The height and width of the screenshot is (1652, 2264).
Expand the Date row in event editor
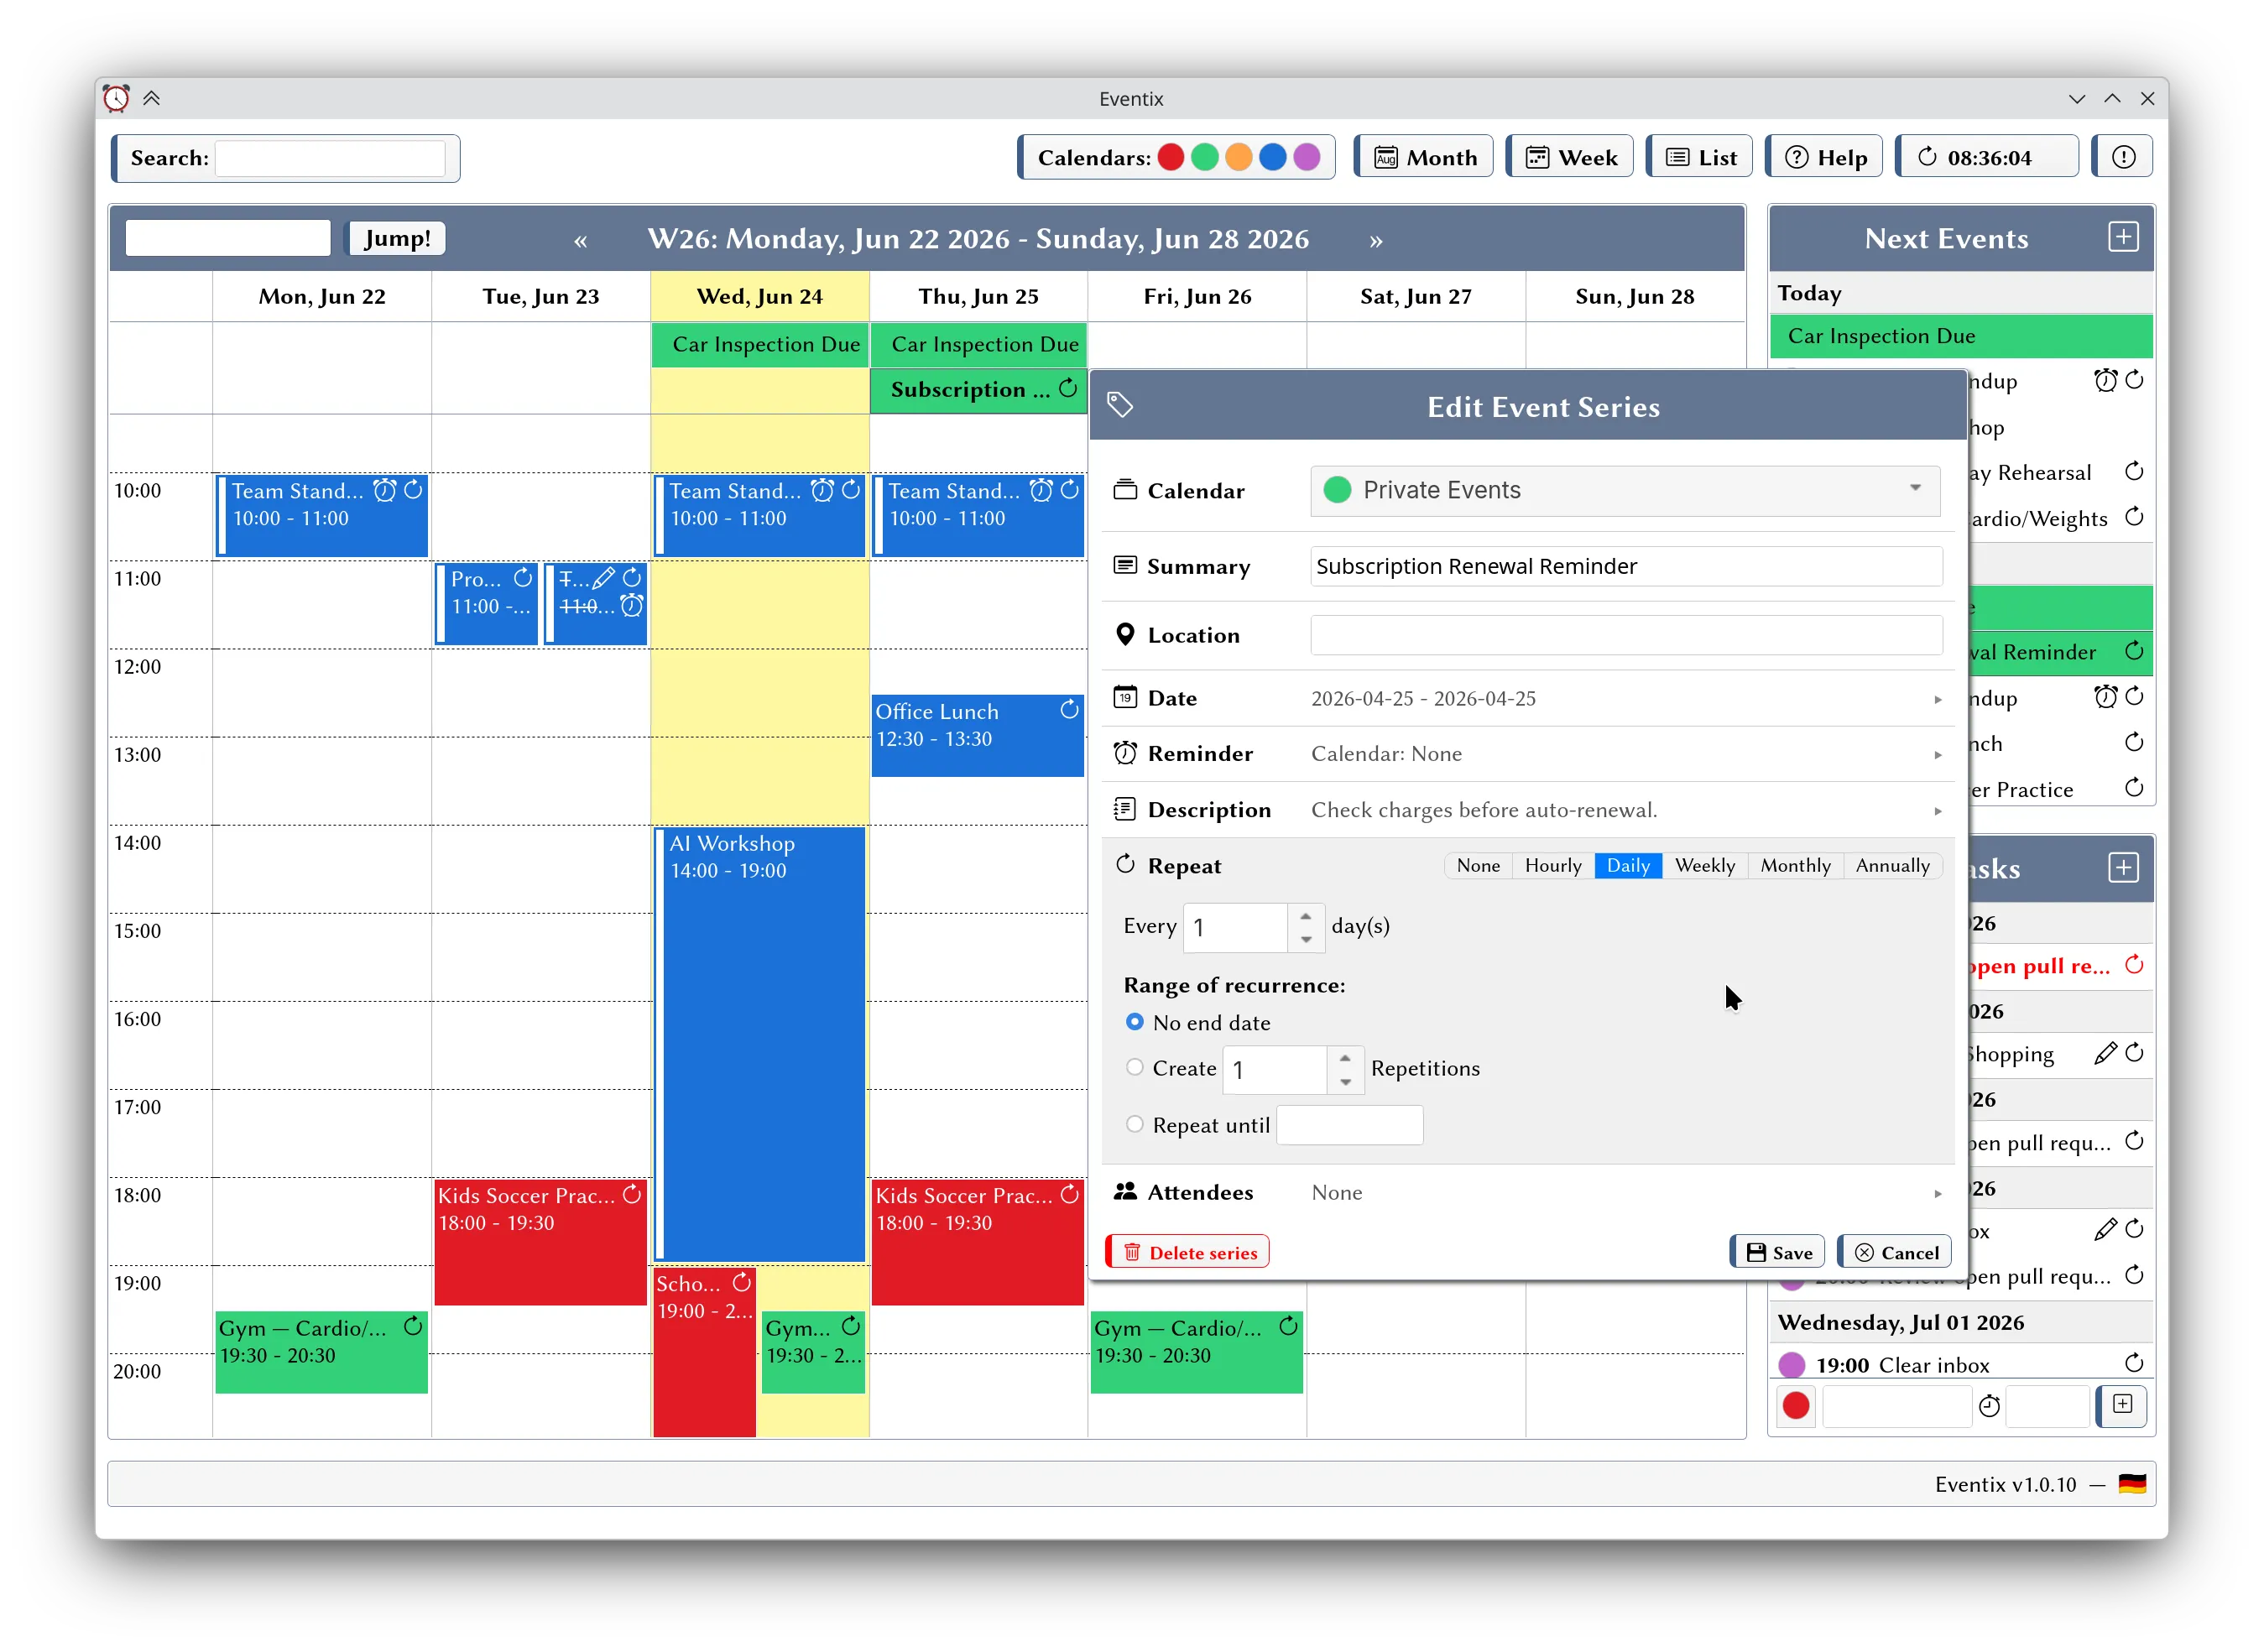point(1527,698)
